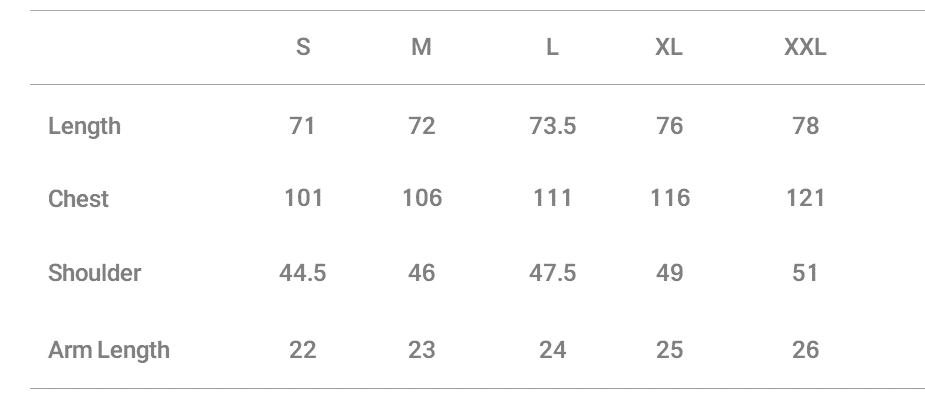
Task: Select the Shoulder value 47.5 for size L
Action: (552, 273)
